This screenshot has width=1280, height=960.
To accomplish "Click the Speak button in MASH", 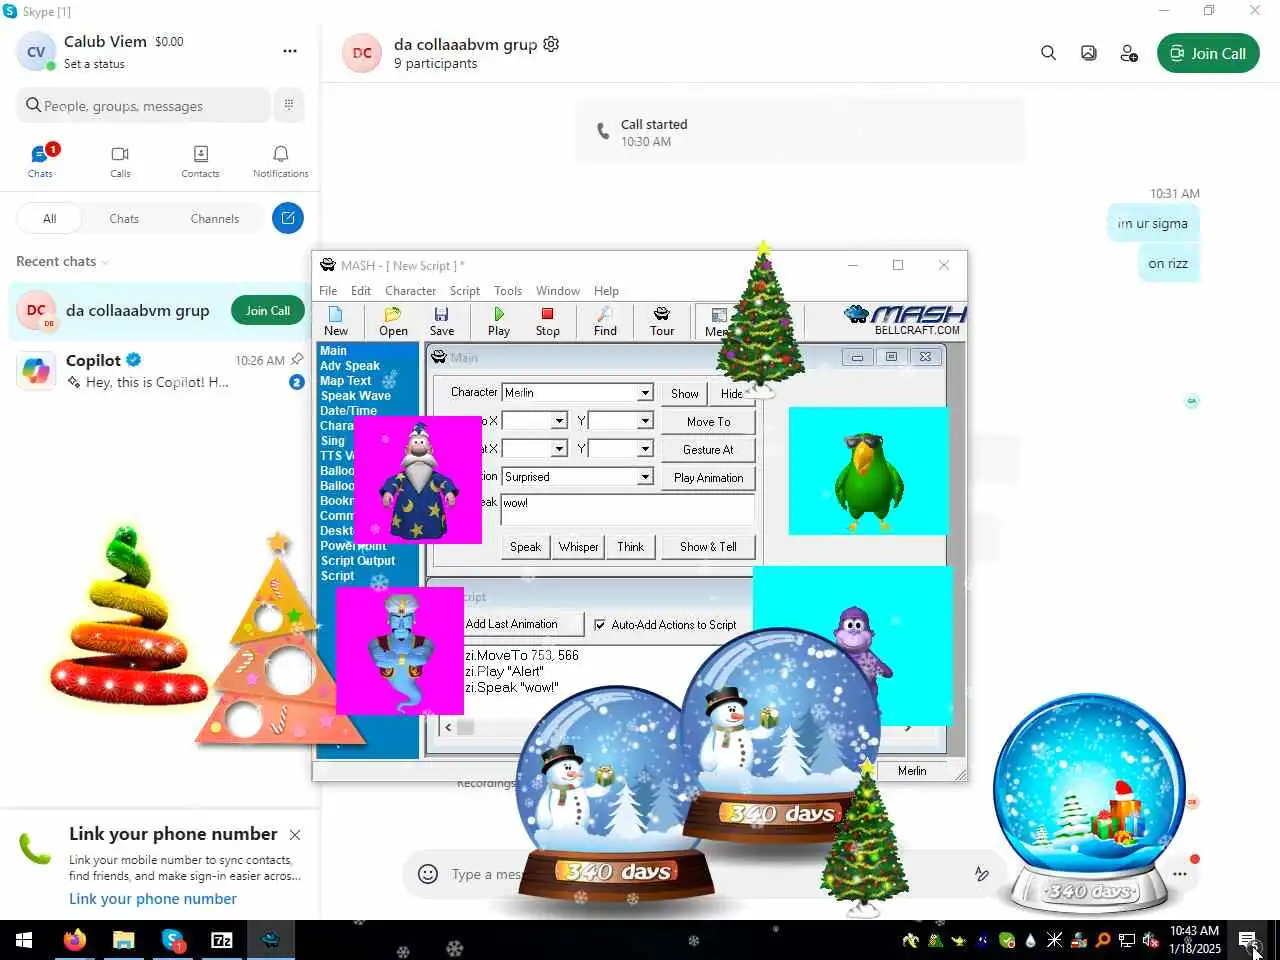I will coord(525,547).
